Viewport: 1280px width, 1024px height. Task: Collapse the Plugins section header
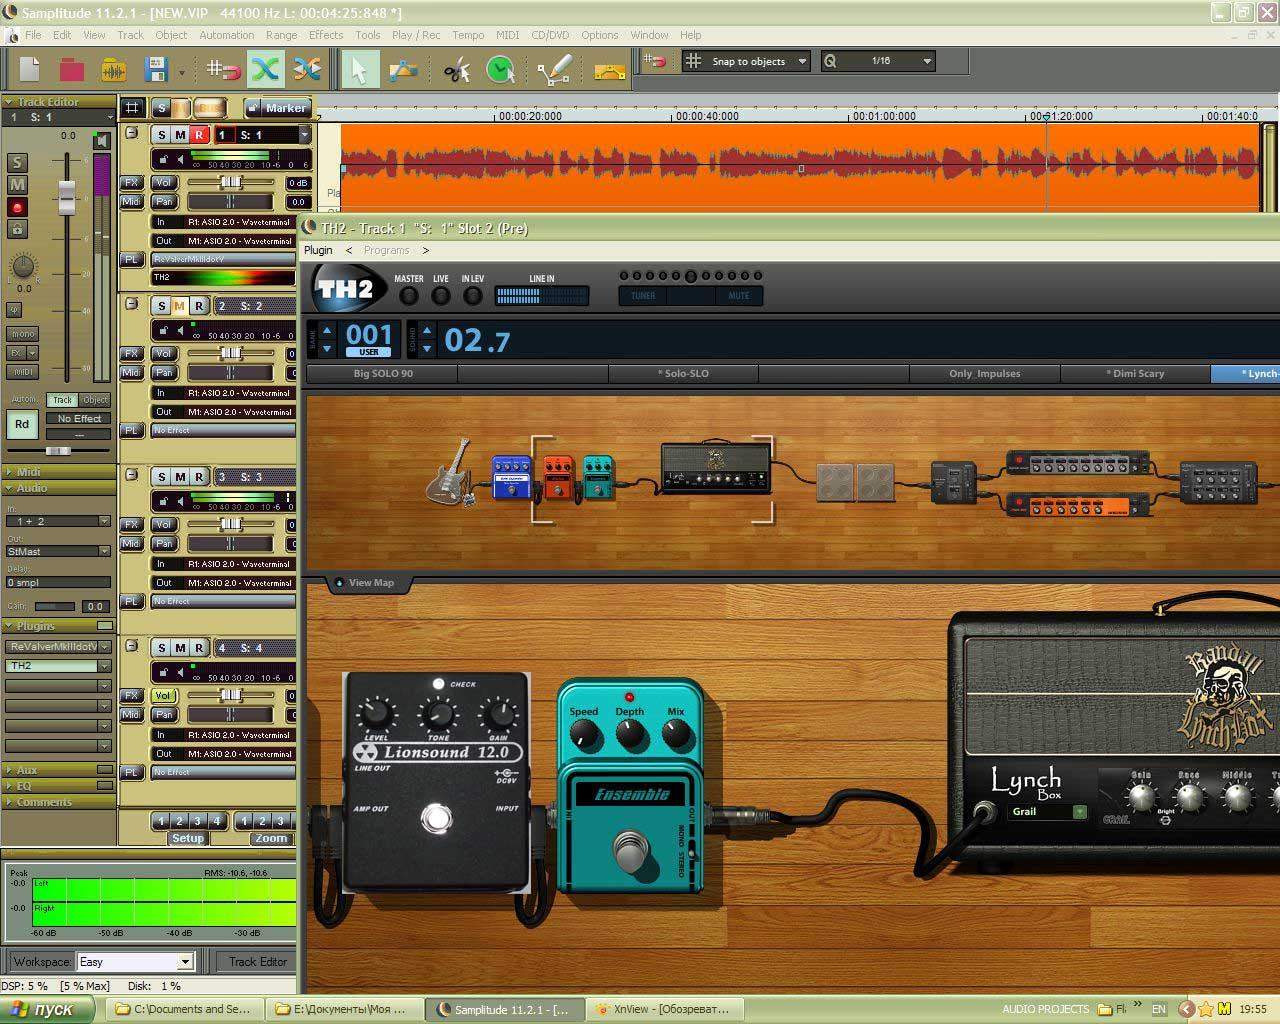(58, 626)
